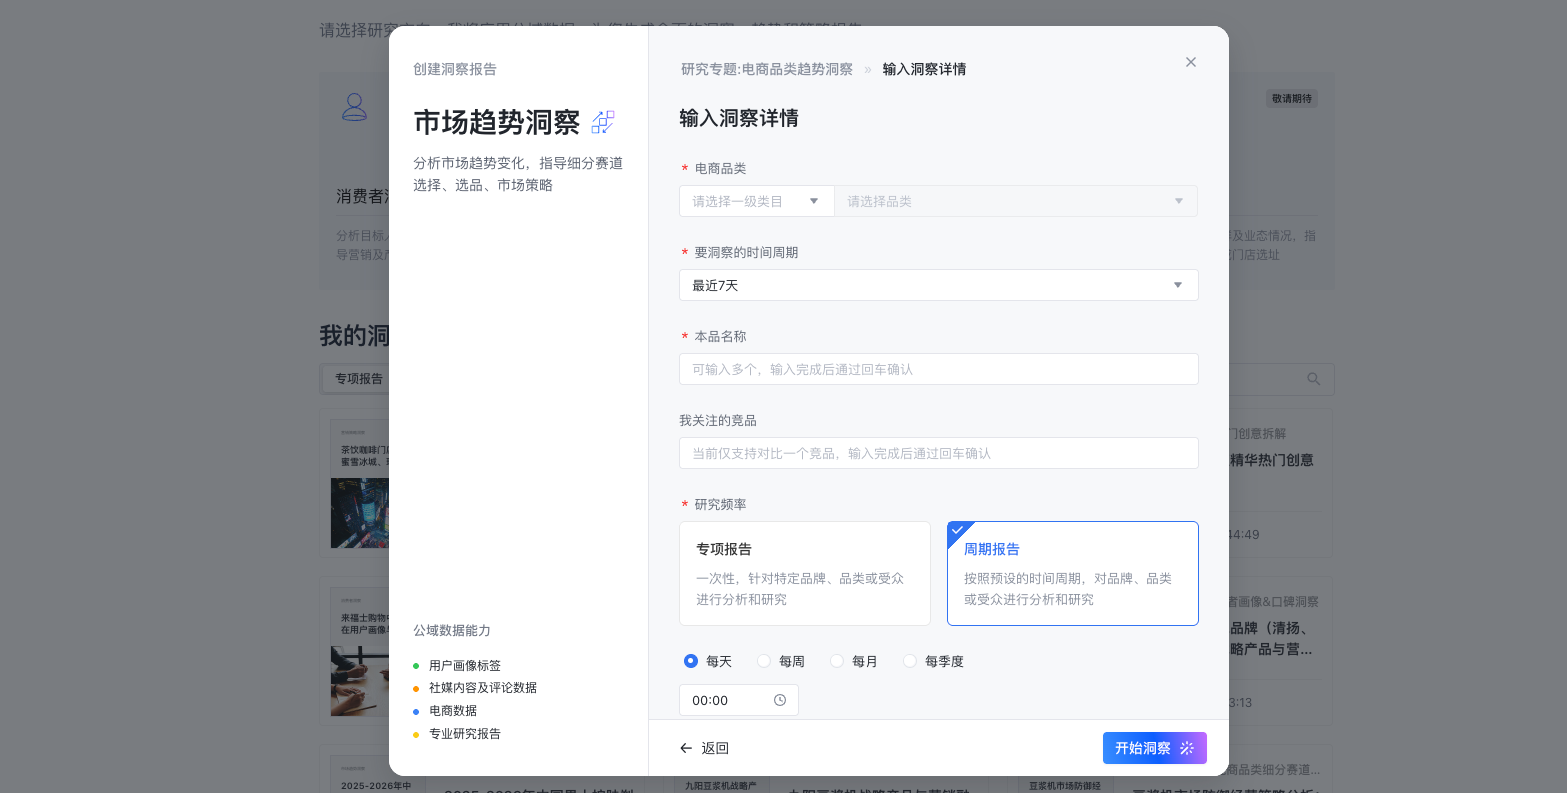Choose the 每月 radio option
The image size is (1567, 793).
pos(837,661)
